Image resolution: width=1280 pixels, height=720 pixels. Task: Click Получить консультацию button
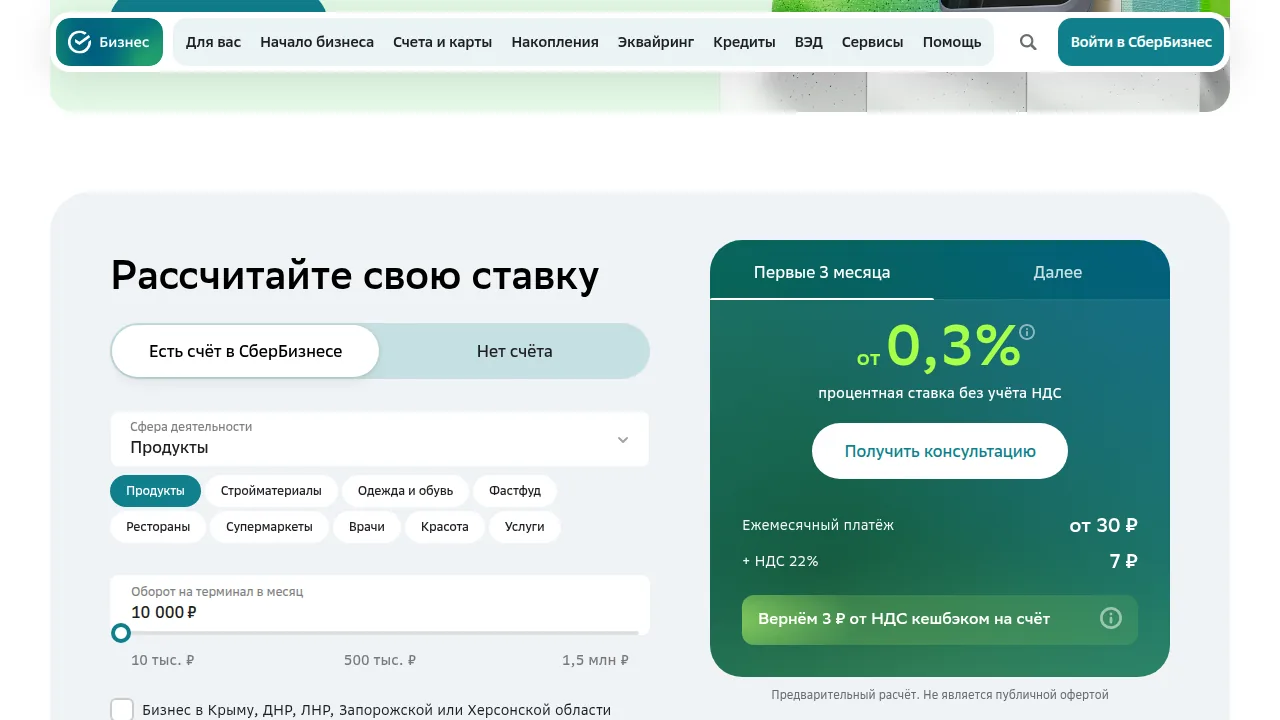[x=940, y=451]
